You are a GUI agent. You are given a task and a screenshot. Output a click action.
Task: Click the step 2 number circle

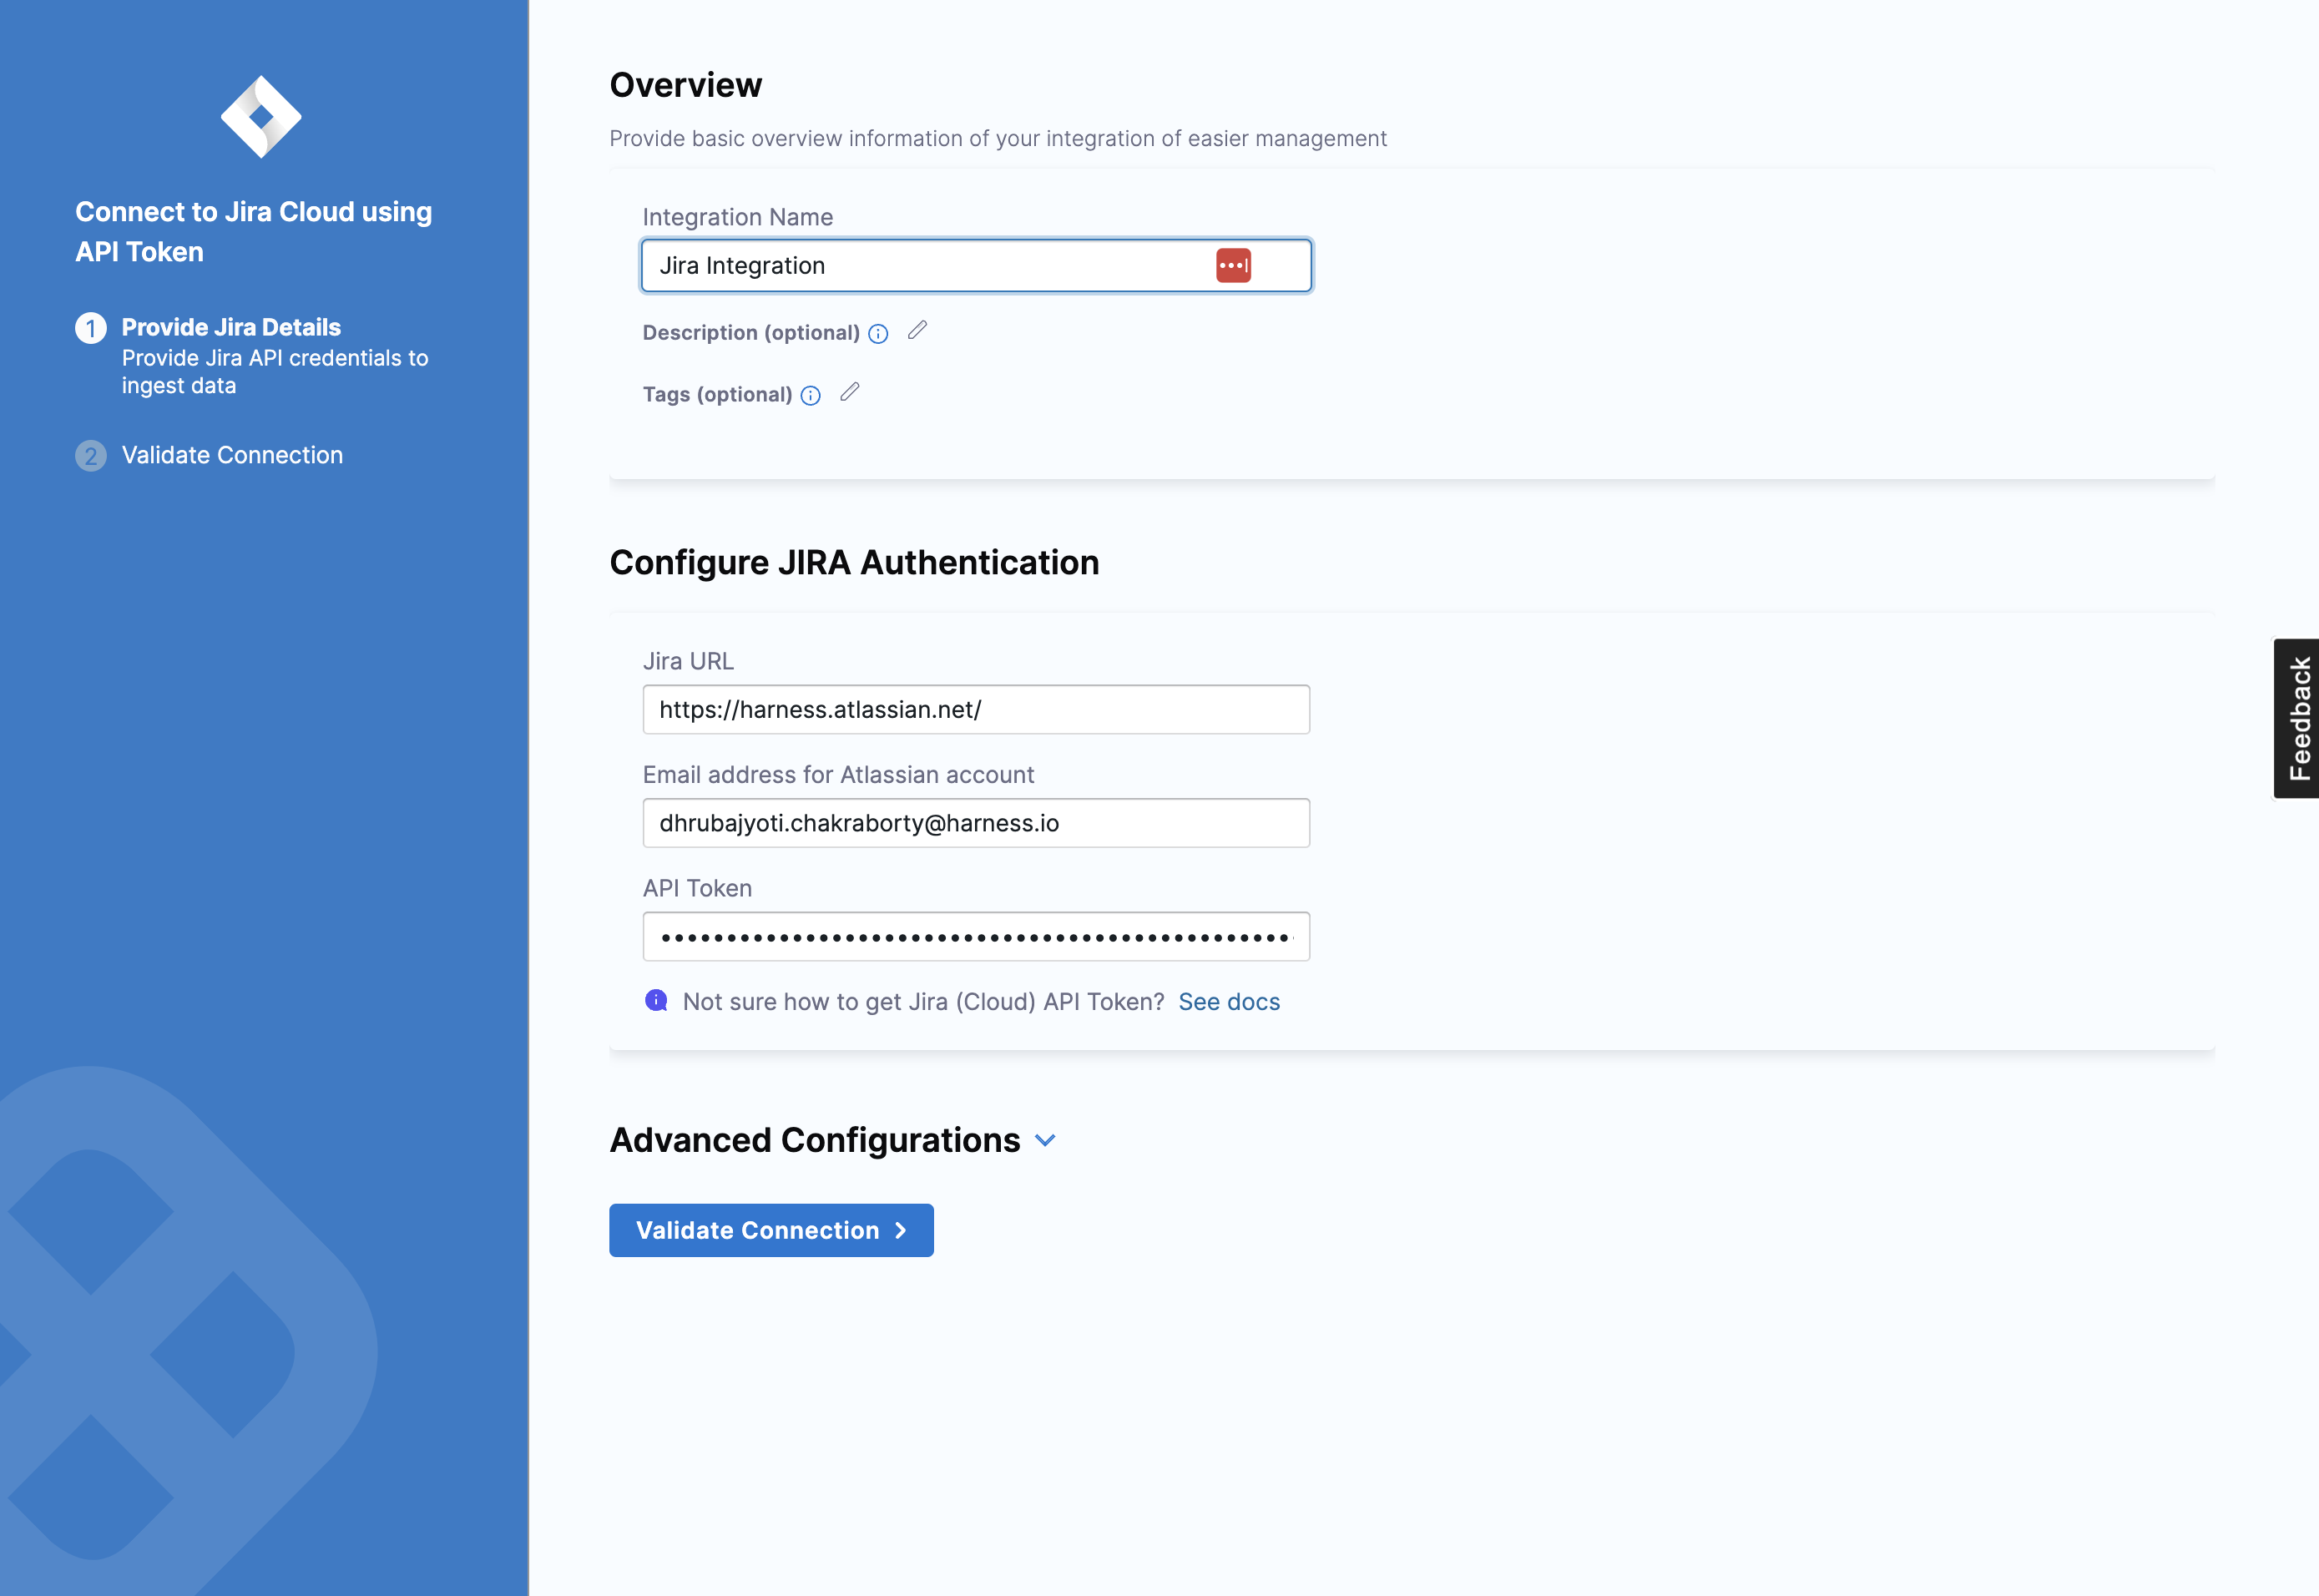91,456
